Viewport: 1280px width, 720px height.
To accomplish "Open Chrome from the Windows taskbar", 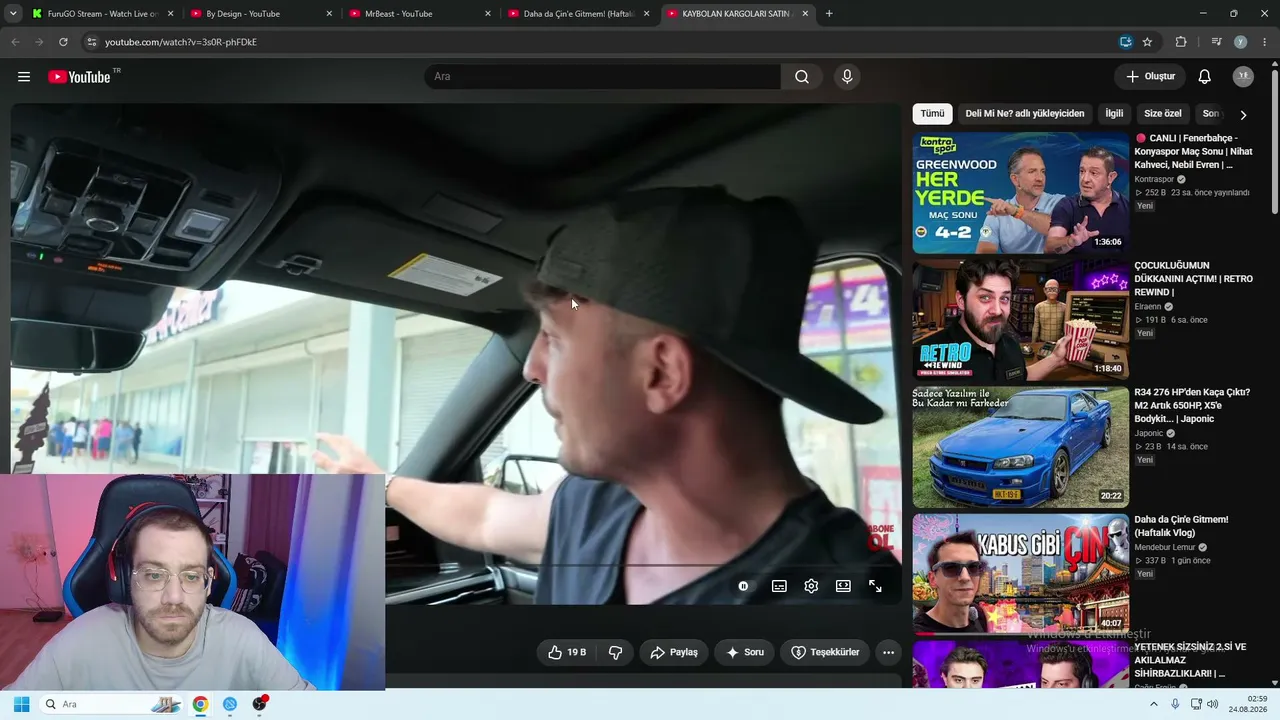I will pyautogui.click(x=200, y=704).
